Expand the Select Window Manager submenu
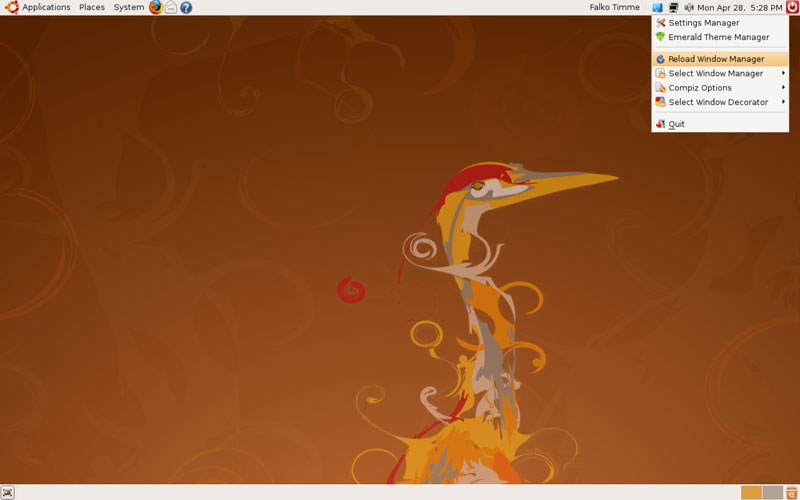This screenshot has width=800, height=500. (x=720, y=73)
